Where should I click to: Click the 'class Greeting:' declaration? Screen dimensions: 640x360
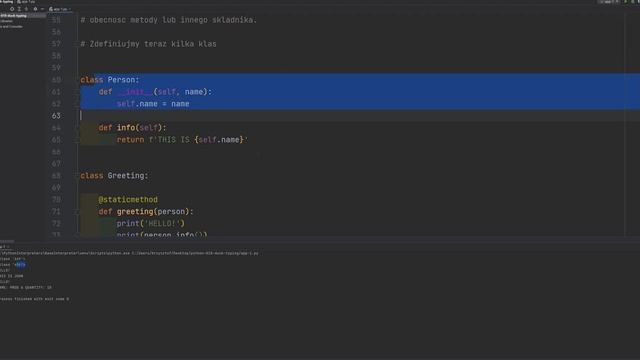coord(114,176)
